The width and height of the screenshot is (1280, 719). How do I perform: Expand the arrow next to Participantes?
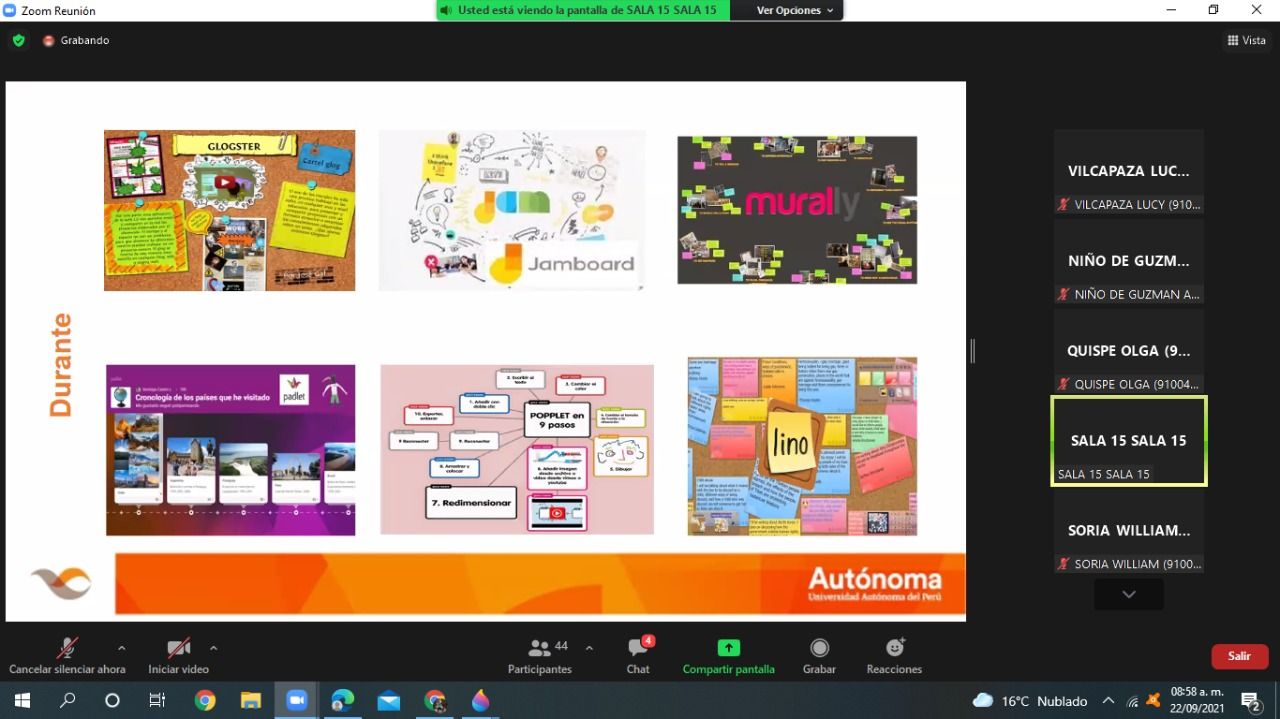click(x=589, y=648)
